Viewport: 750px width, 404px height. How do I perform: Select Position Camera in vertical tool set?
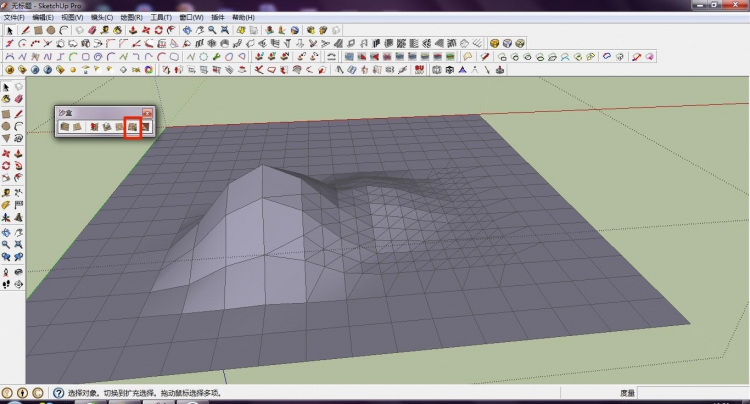click(x=6, y=272)
